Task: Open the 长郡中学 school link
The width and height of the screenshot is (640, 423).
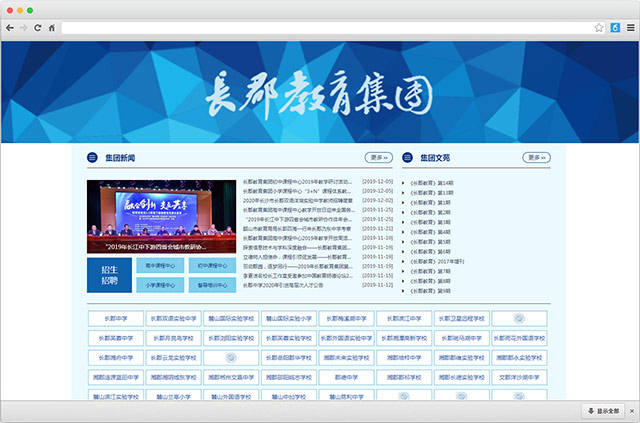Action: tap(115, 319)
